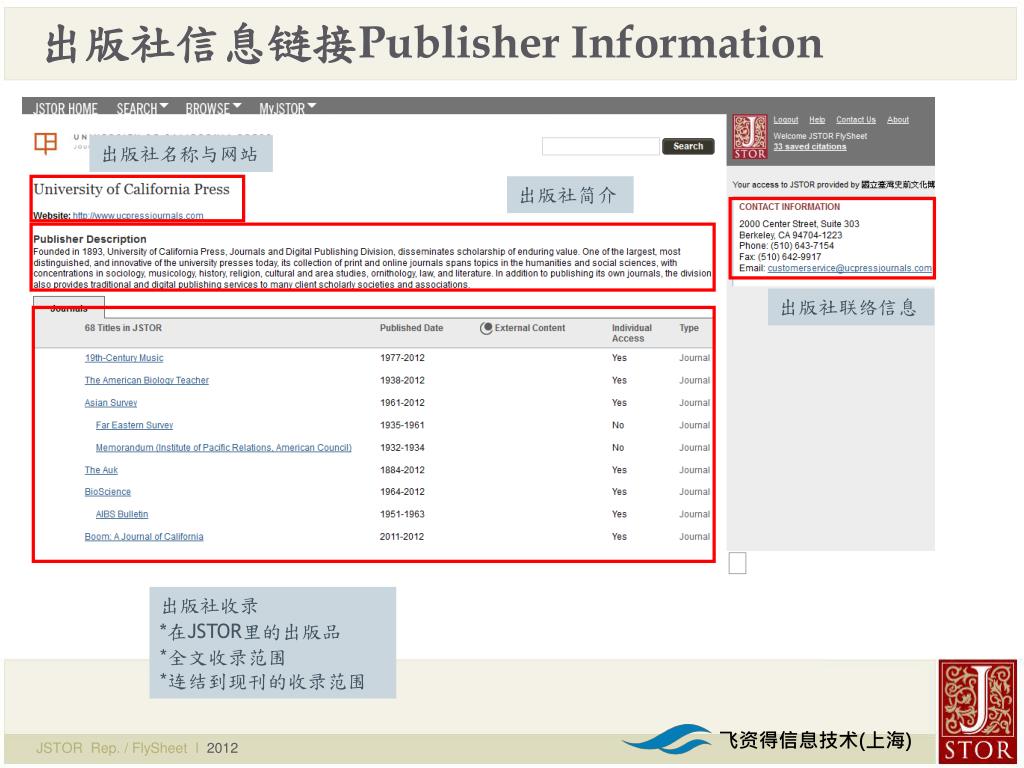Open the Help link

[x=817, y=120]
